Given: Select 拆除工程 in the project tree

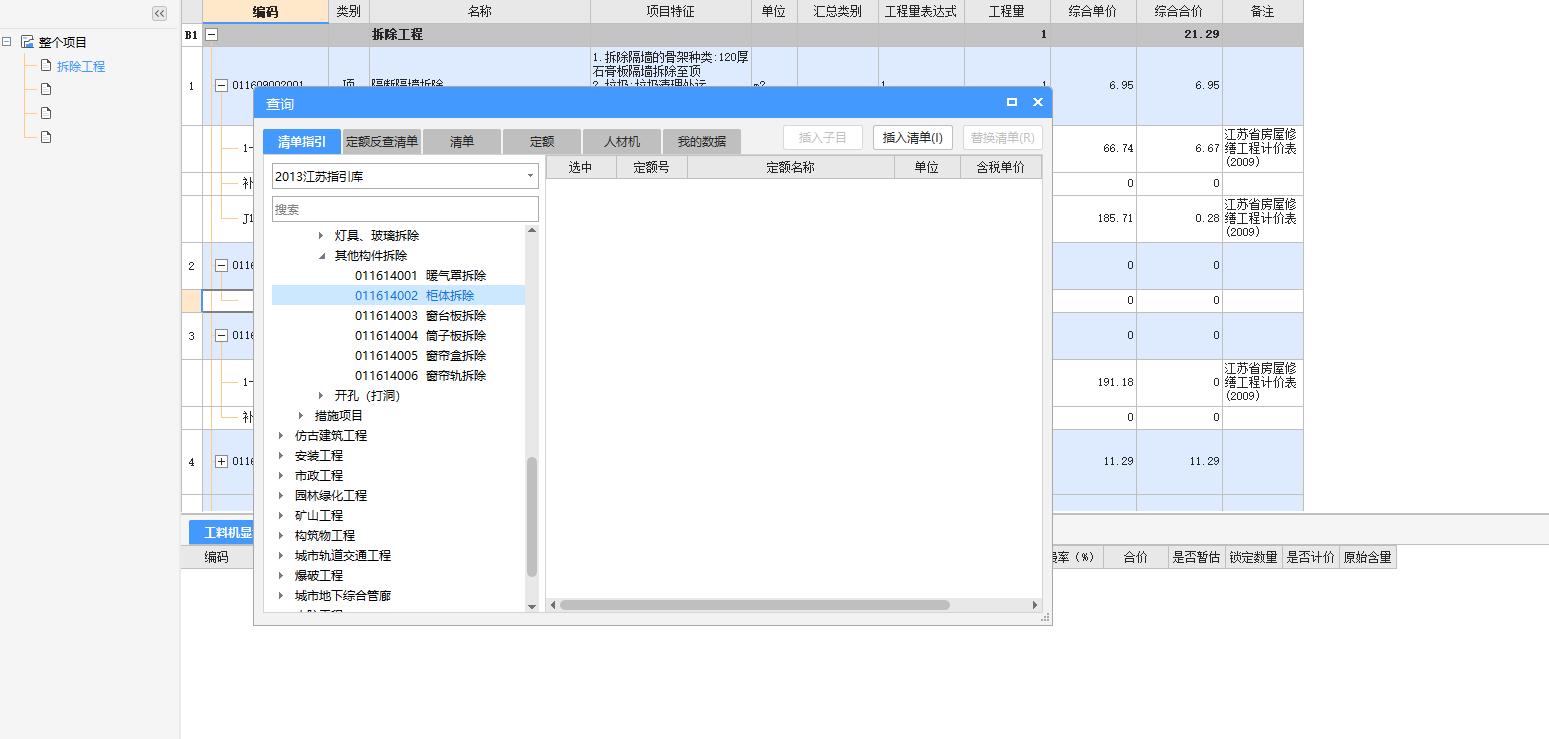Looking at the screenshot, I should pos(81,66).
